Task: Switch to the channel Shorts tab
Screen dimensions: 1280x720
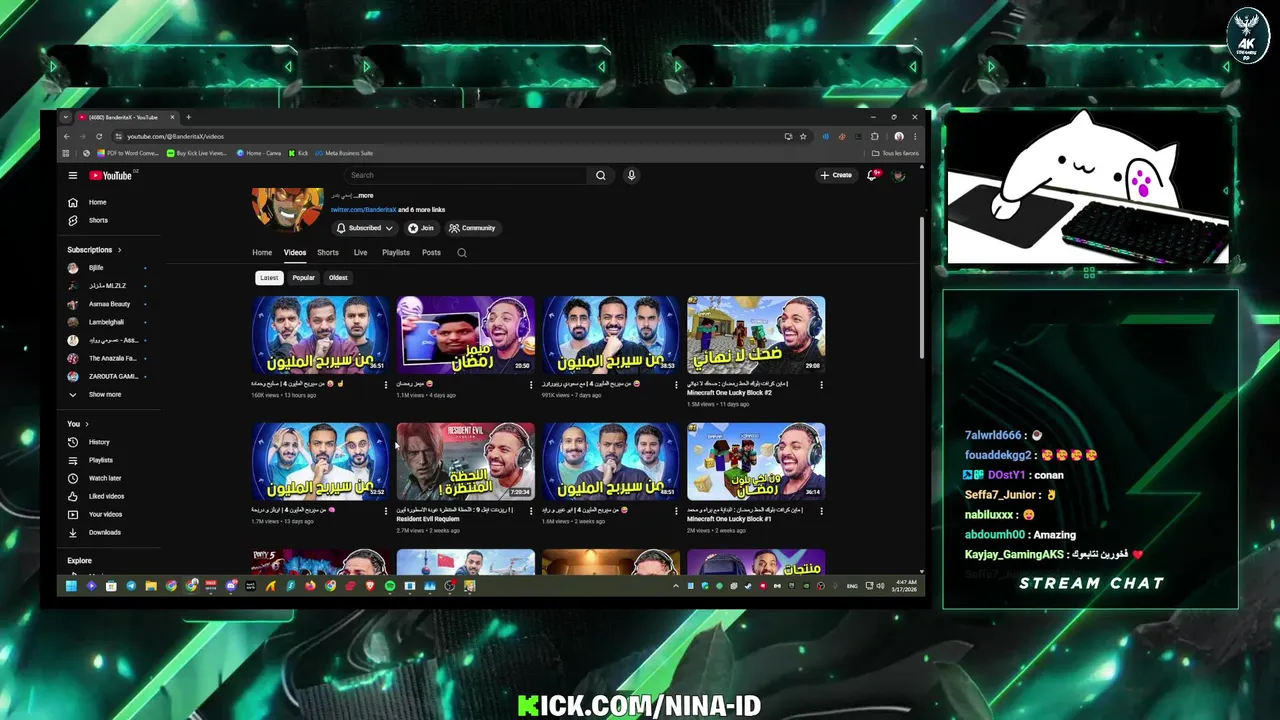Action: (x=328, y=253)
